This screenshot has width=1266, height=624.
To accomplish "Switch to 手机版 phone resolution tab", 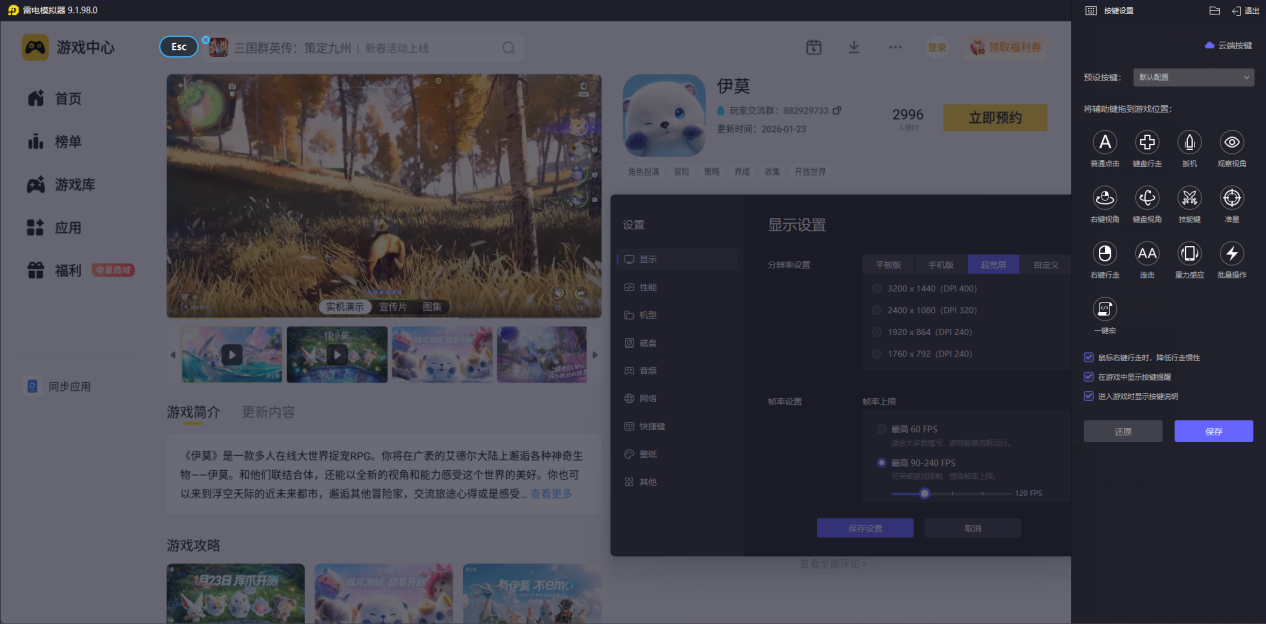I will click(941, 265).
